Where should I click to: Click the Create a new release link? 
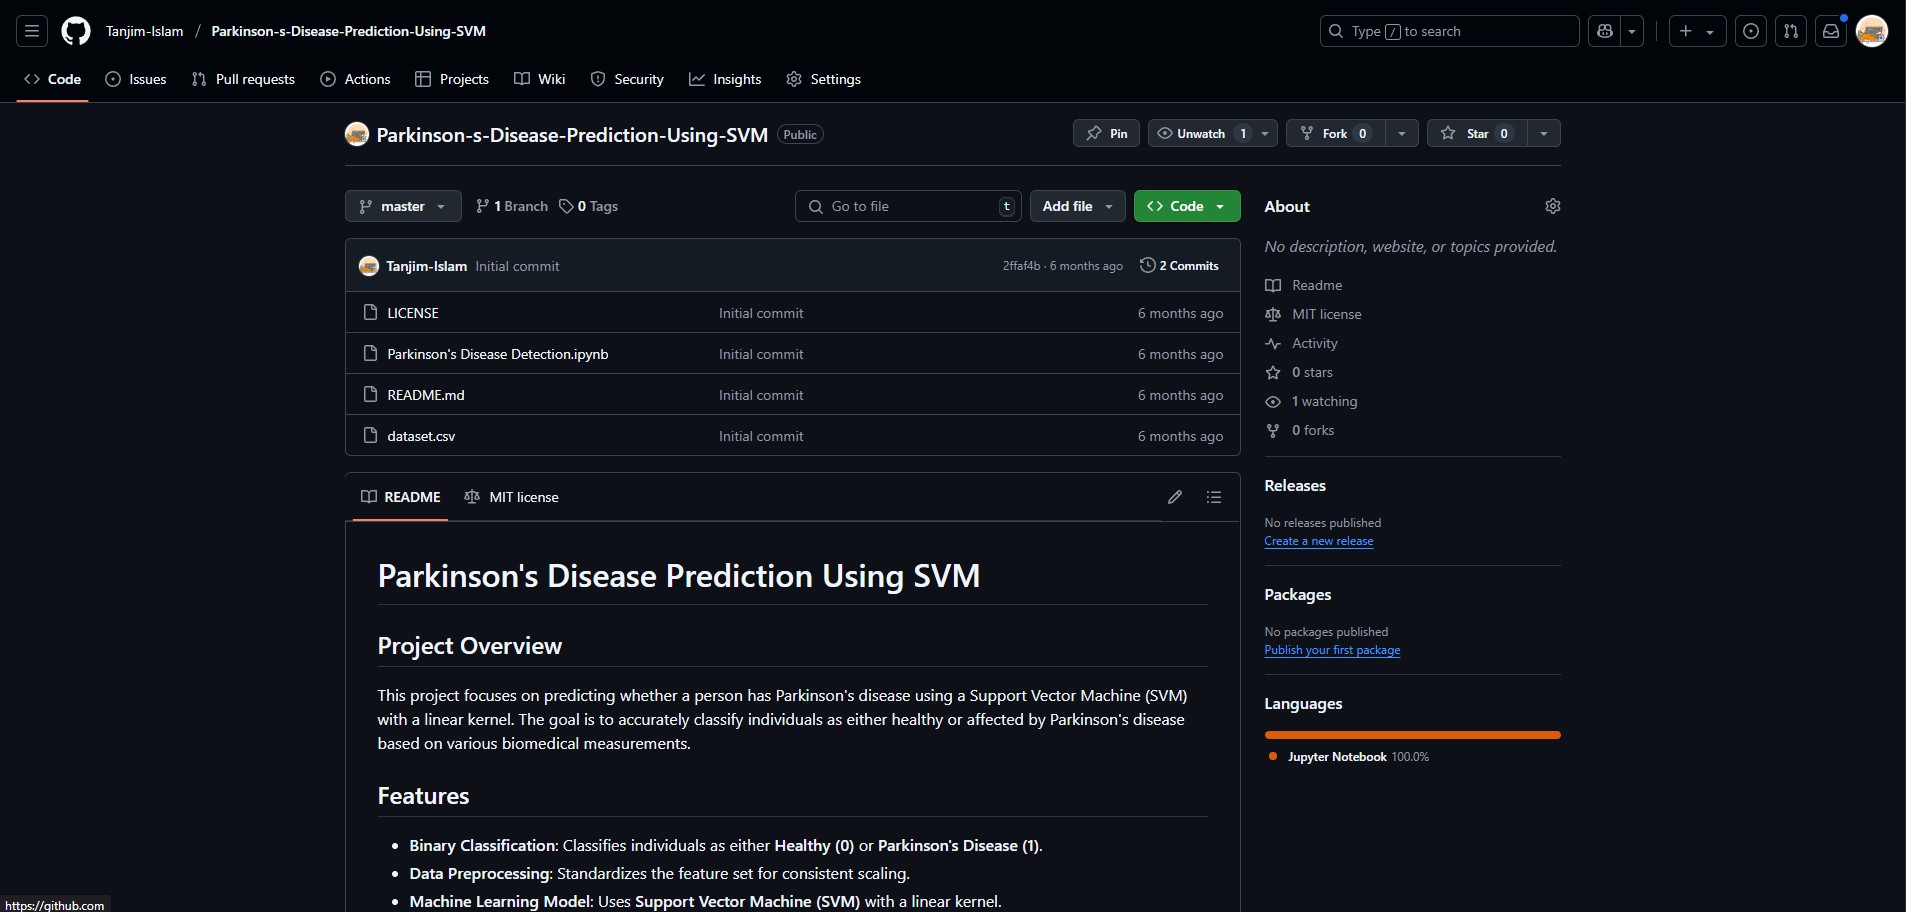point(1318,541)
